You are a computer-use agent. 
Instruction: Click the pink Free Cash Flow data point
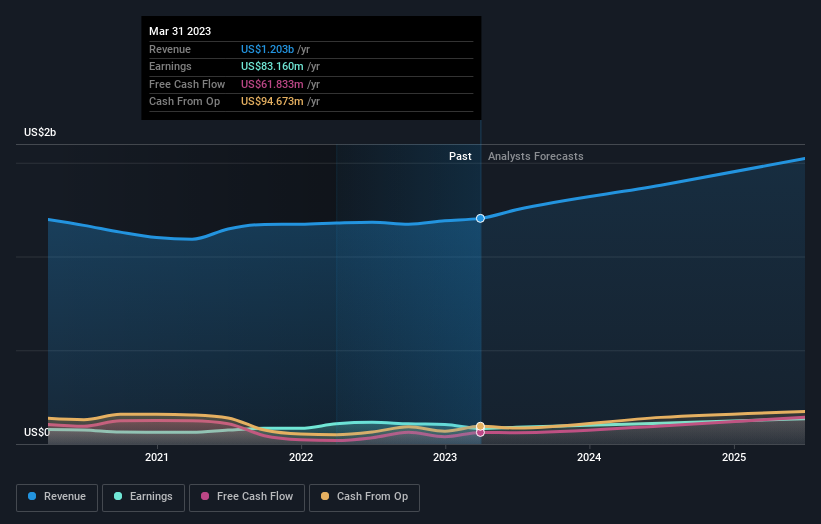click(x=480, y=433)
